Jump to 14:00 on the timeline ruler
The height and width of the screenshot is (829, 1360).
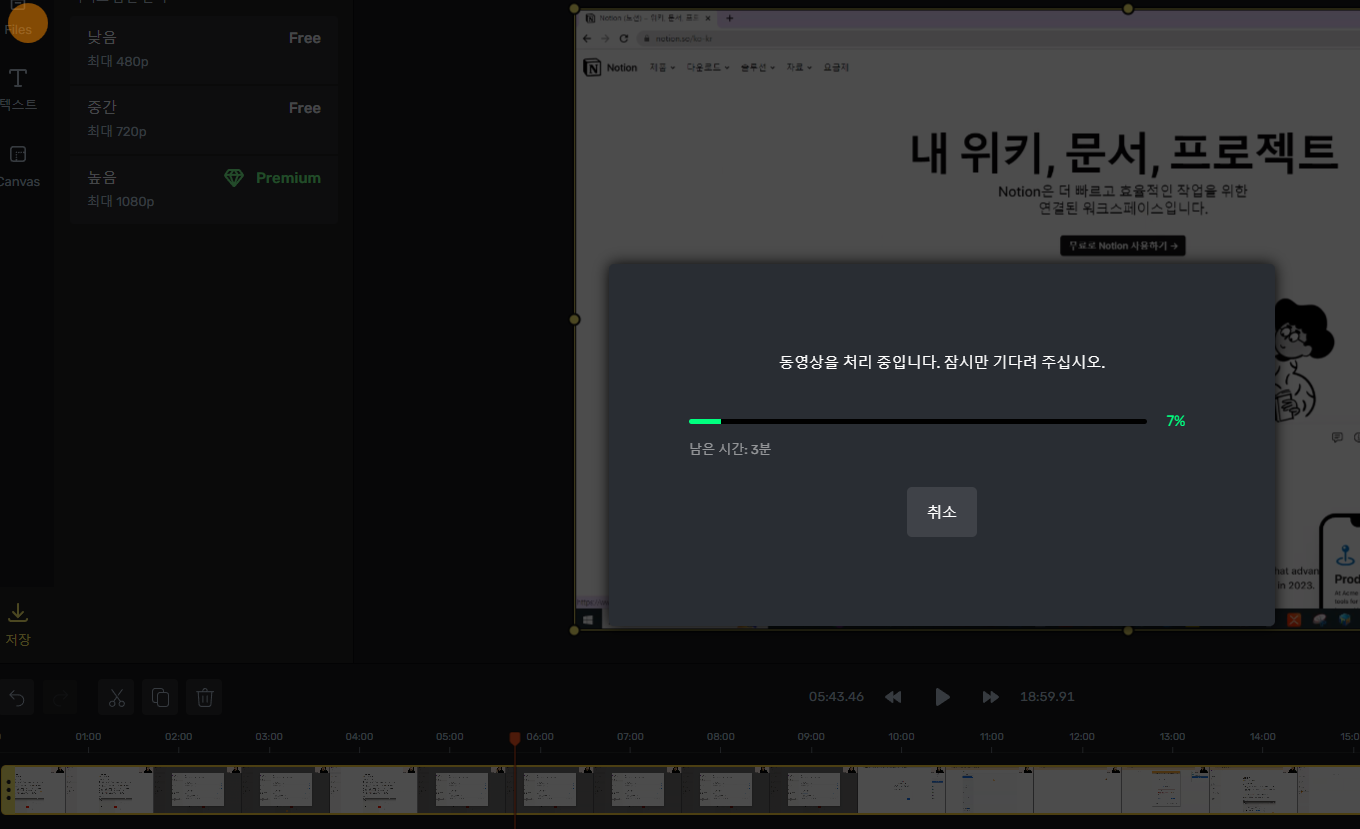(x=1263, y=737)
